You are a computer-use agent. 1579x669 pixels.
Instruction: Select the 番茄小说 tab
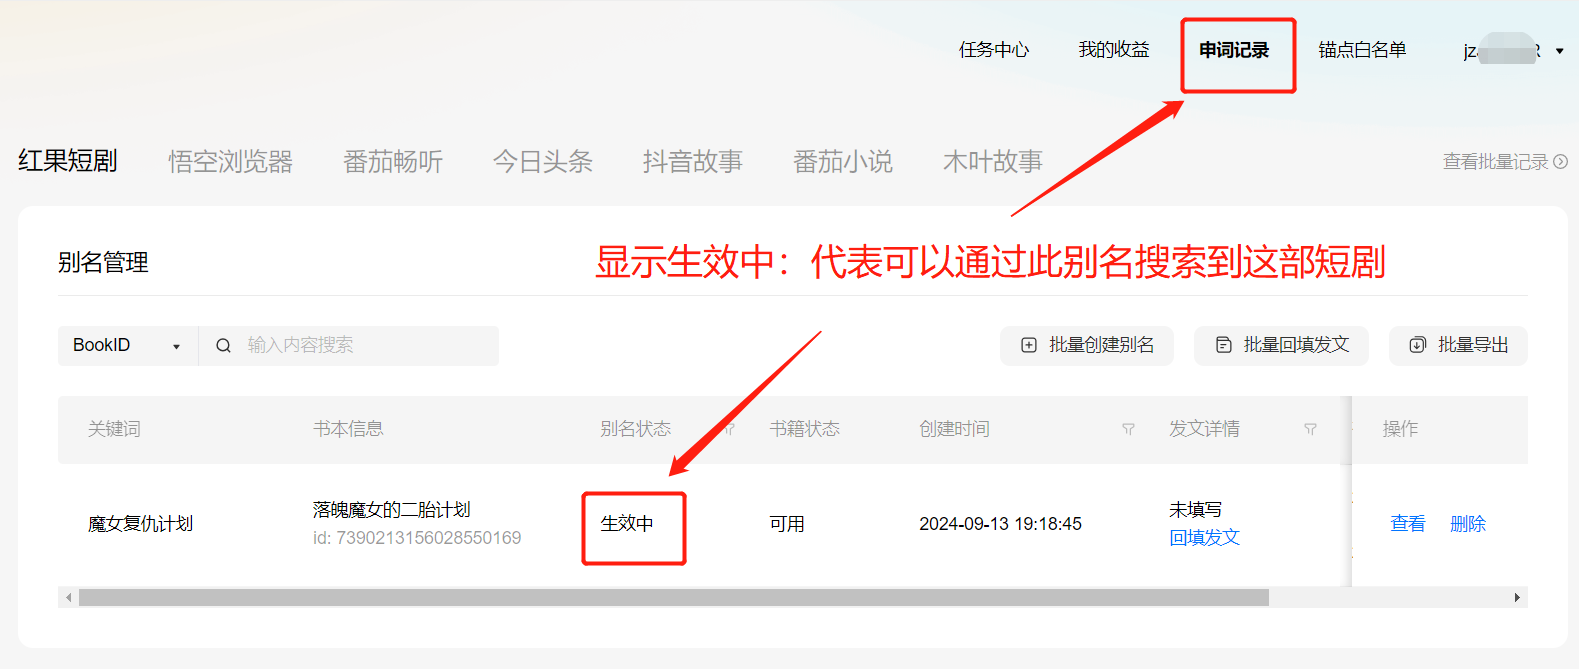pos(842,162)
